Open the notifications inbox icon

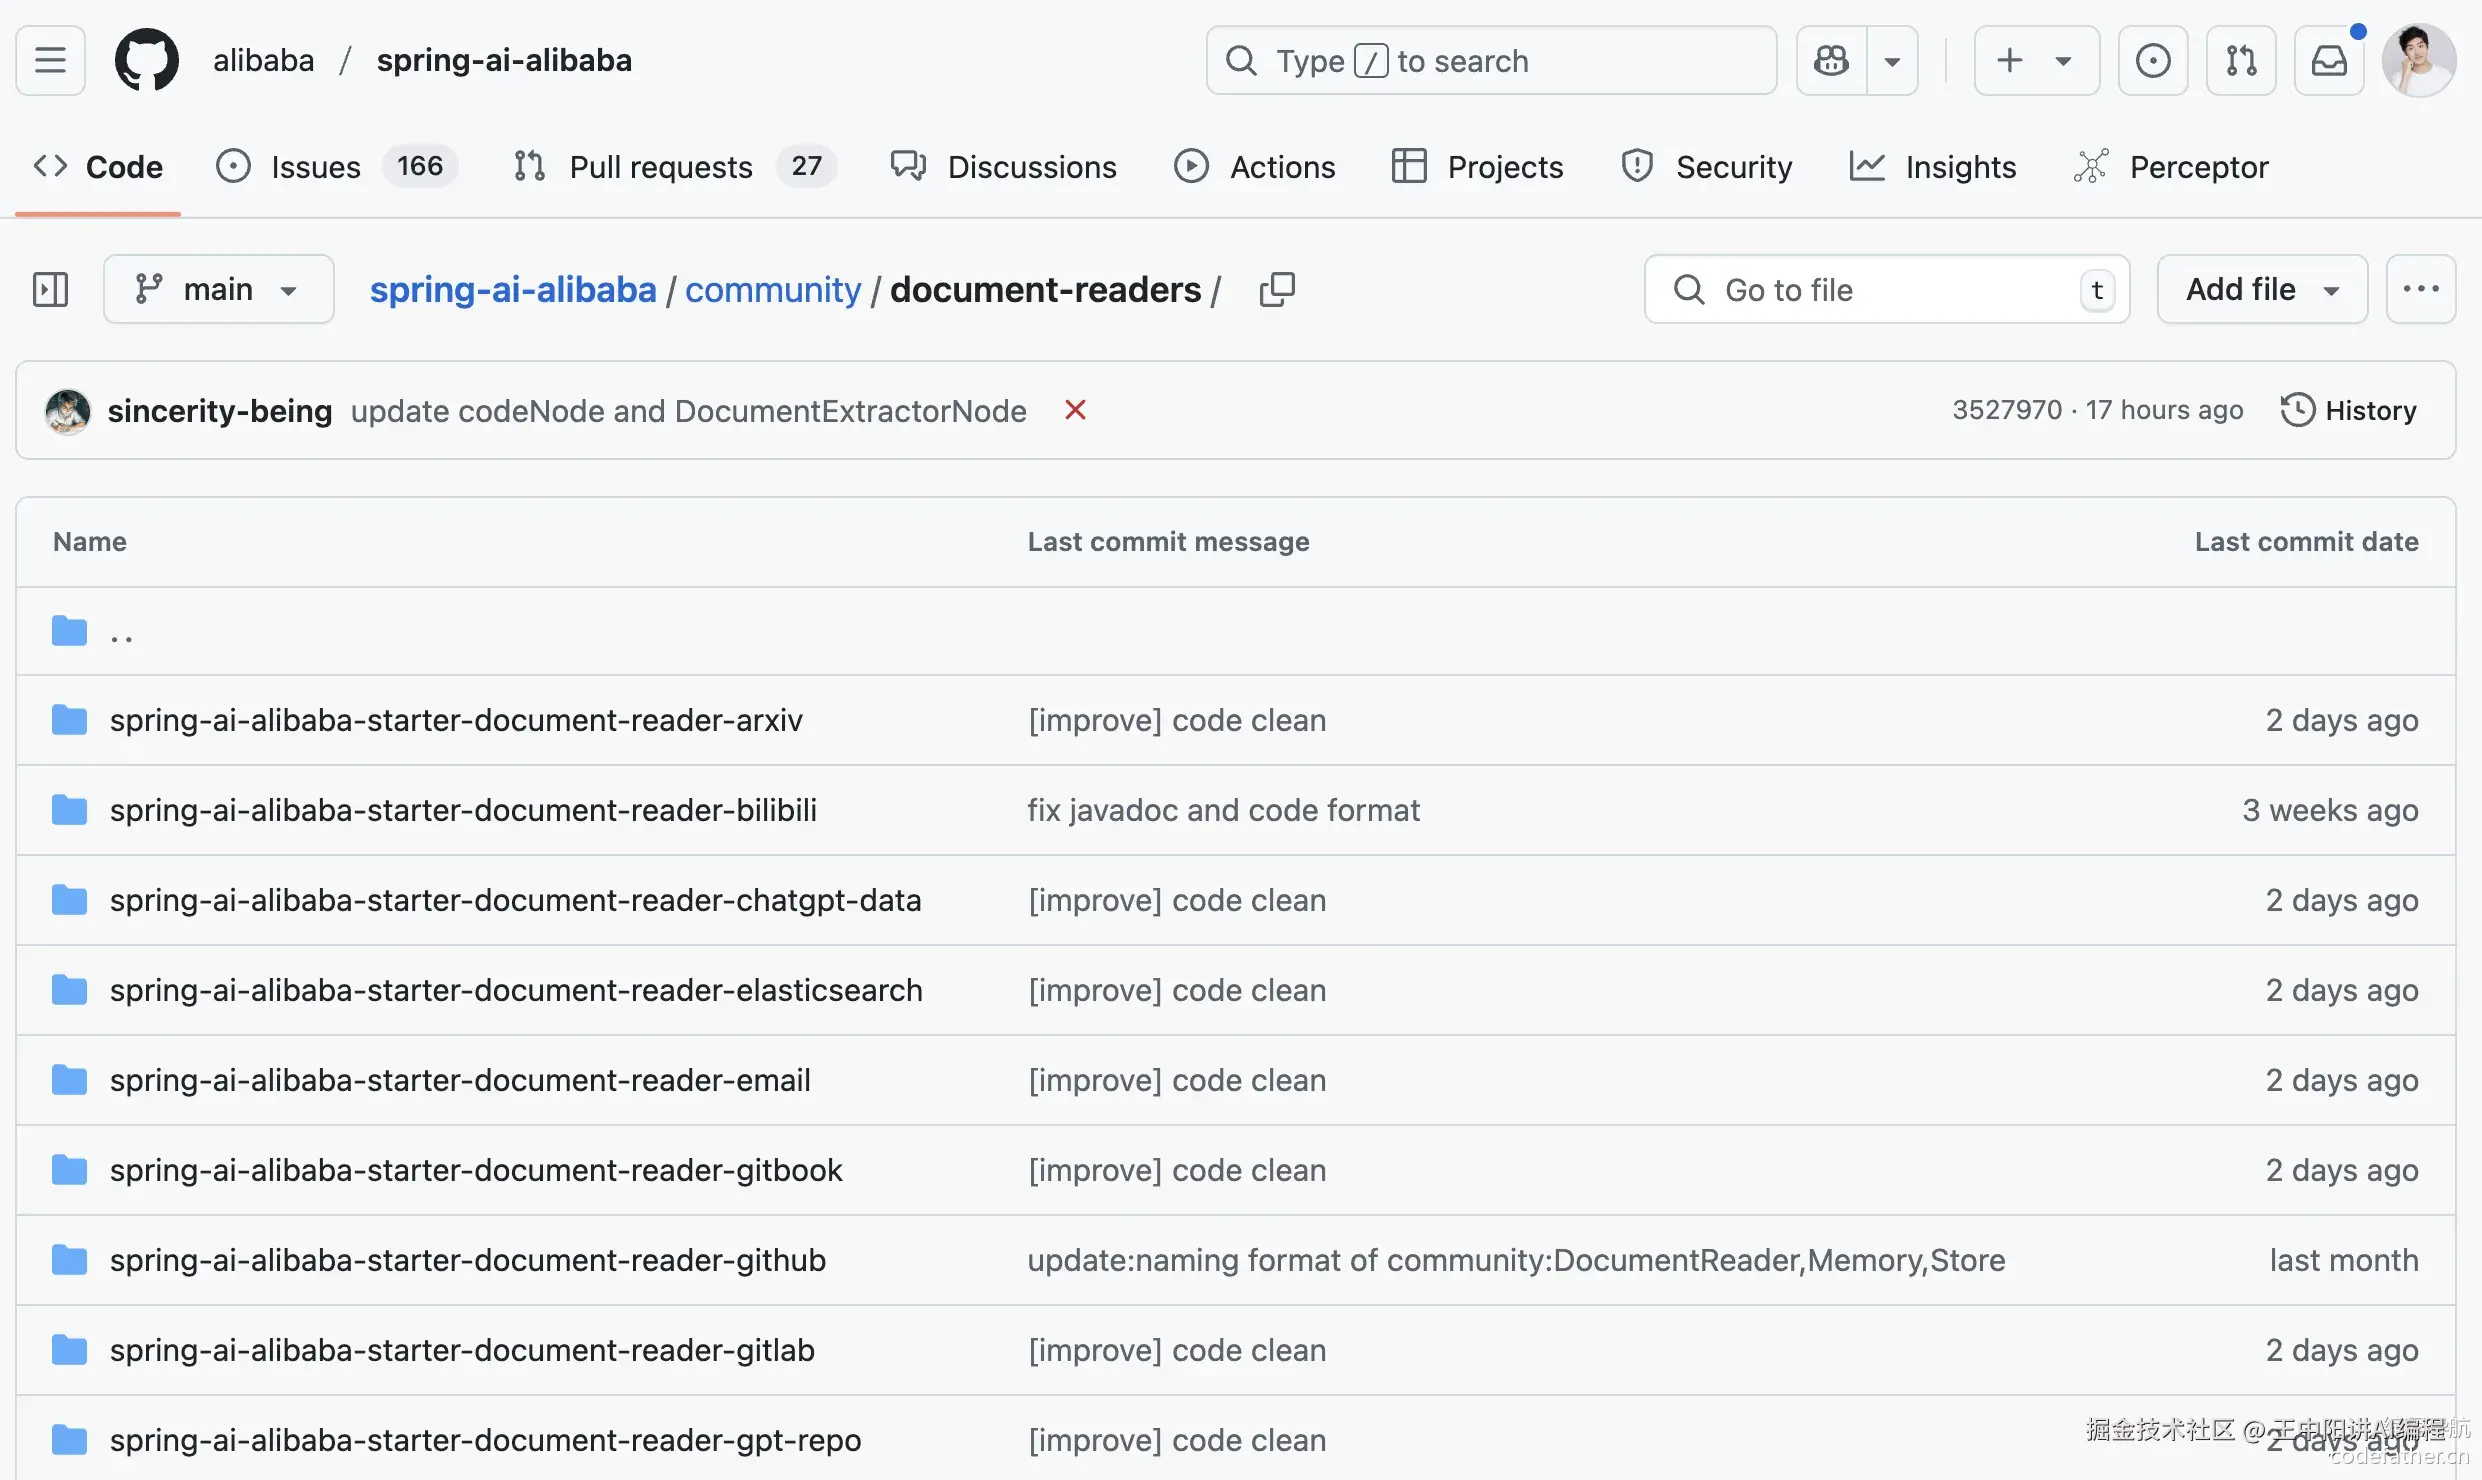point(2328,60)
